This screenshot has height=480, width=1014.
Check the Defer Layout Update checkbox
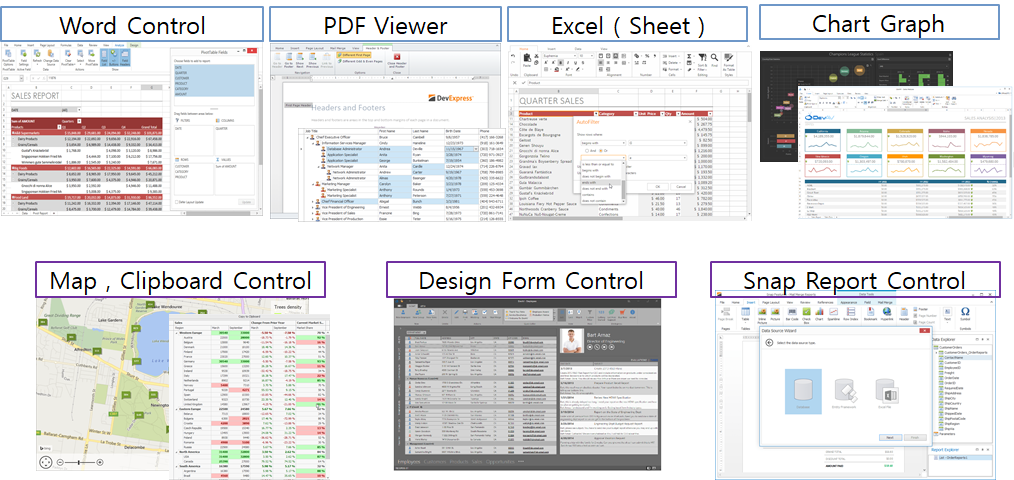[177, 202]
